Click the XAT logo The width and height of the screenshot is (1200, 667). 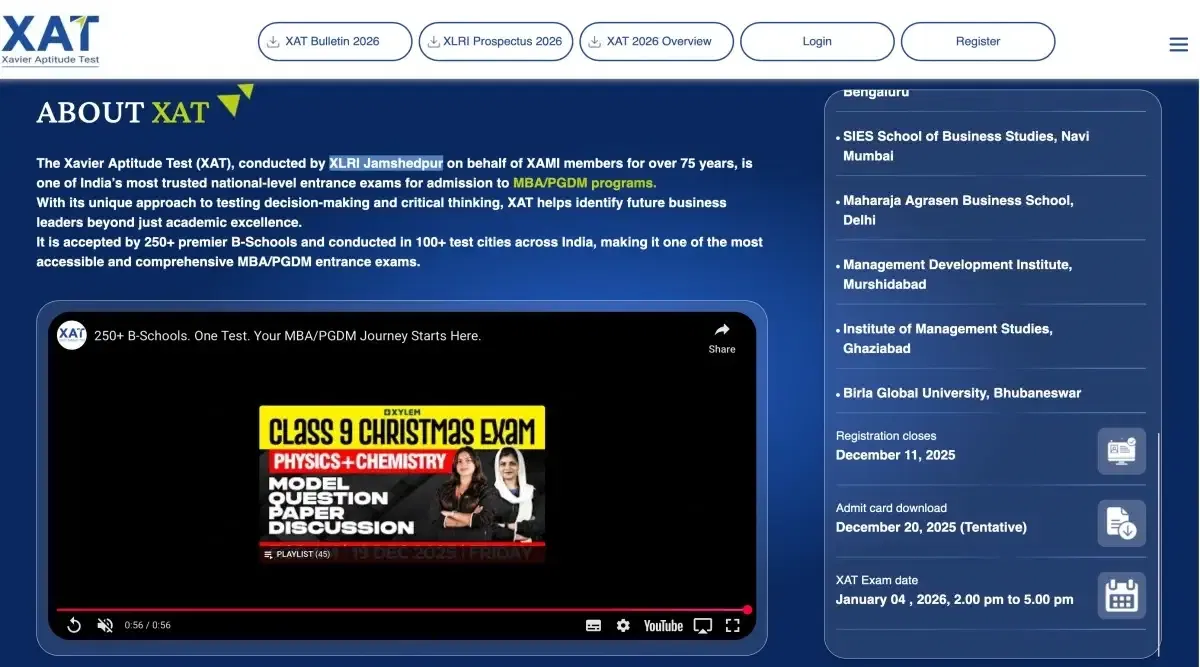pos(51,40)
